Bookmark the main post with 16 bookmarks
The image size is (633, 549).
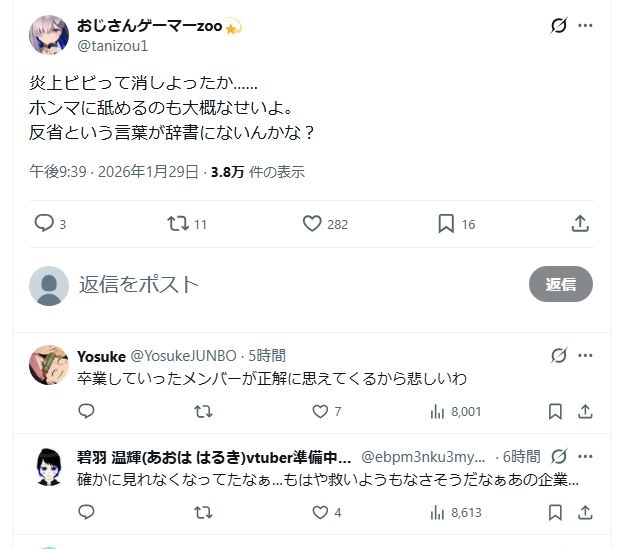pyautogui.click(x=446, y=224)
